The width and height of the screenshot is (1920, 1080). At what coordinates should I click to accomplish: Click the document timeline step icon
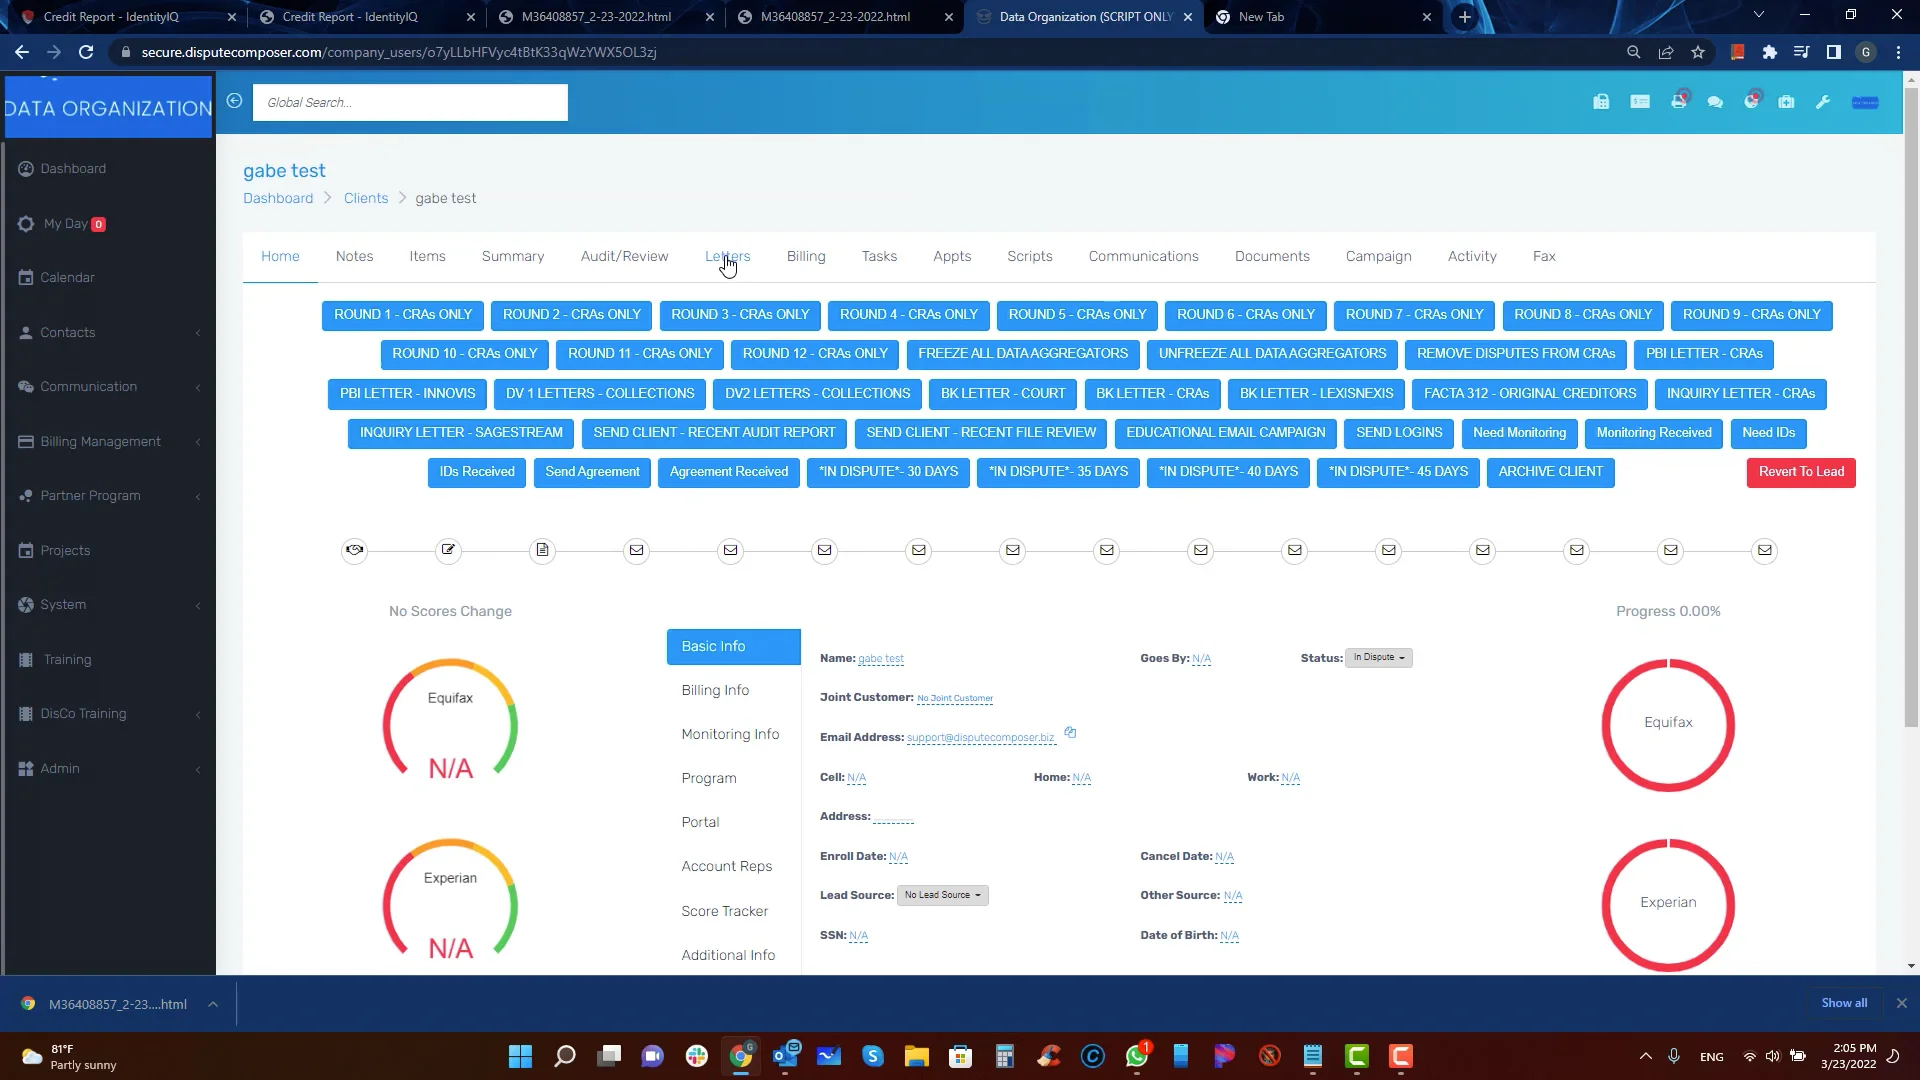point(542,550)
